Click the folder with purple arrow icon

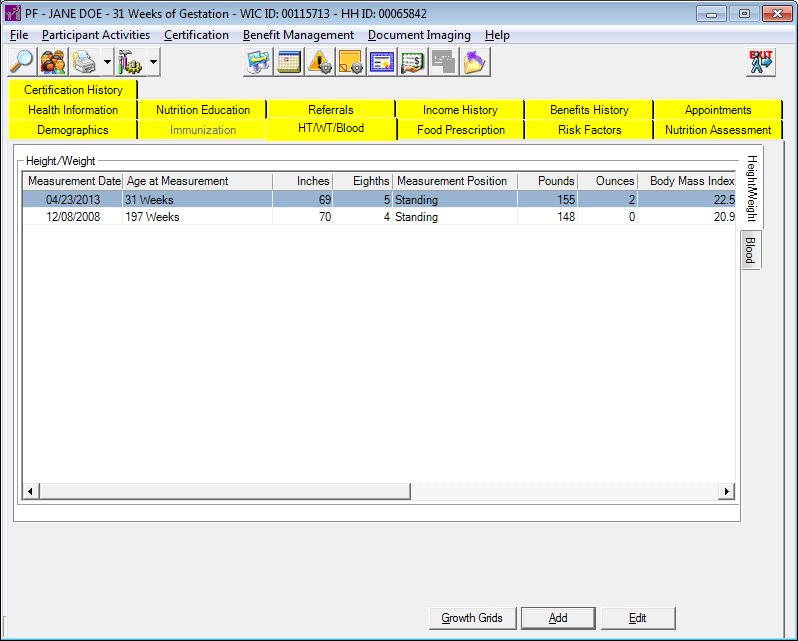tap(475, 62)
